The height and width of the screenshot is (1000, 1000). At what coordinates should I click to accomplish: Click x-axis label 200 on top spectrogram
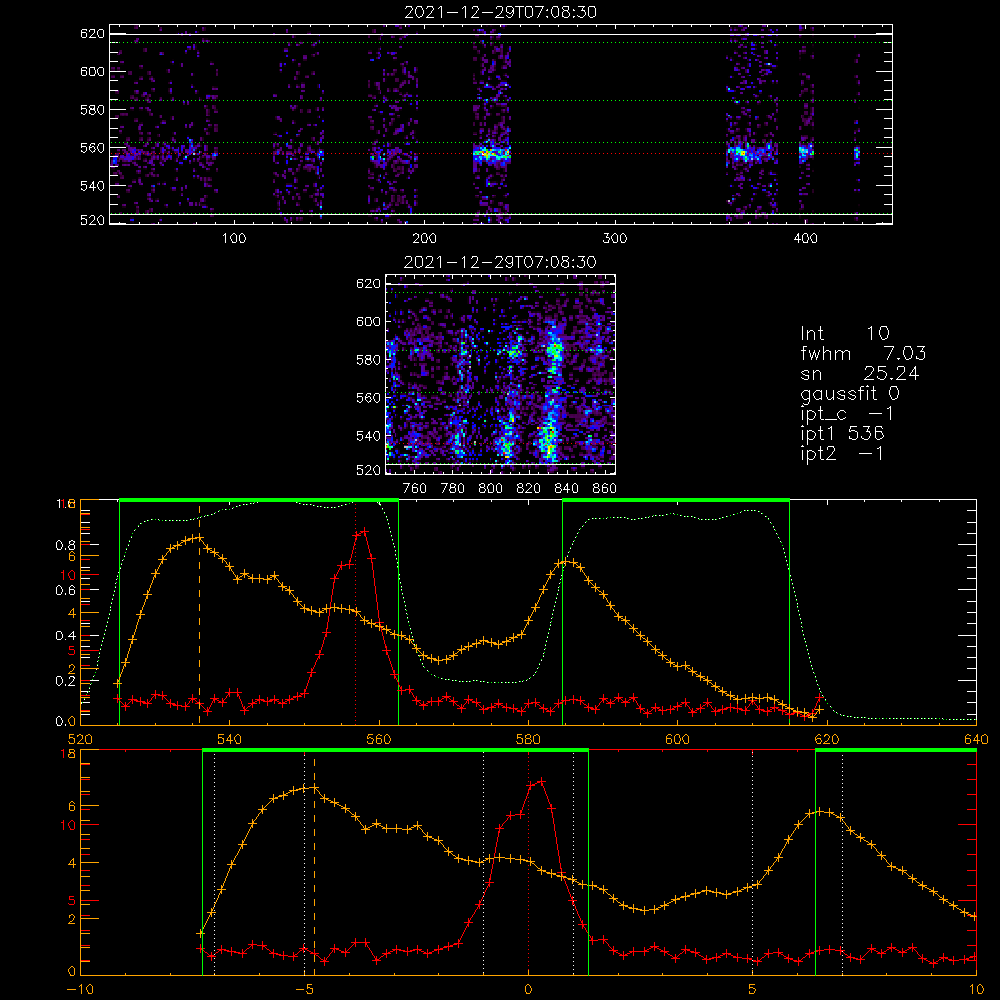click(x=424, y=239)
